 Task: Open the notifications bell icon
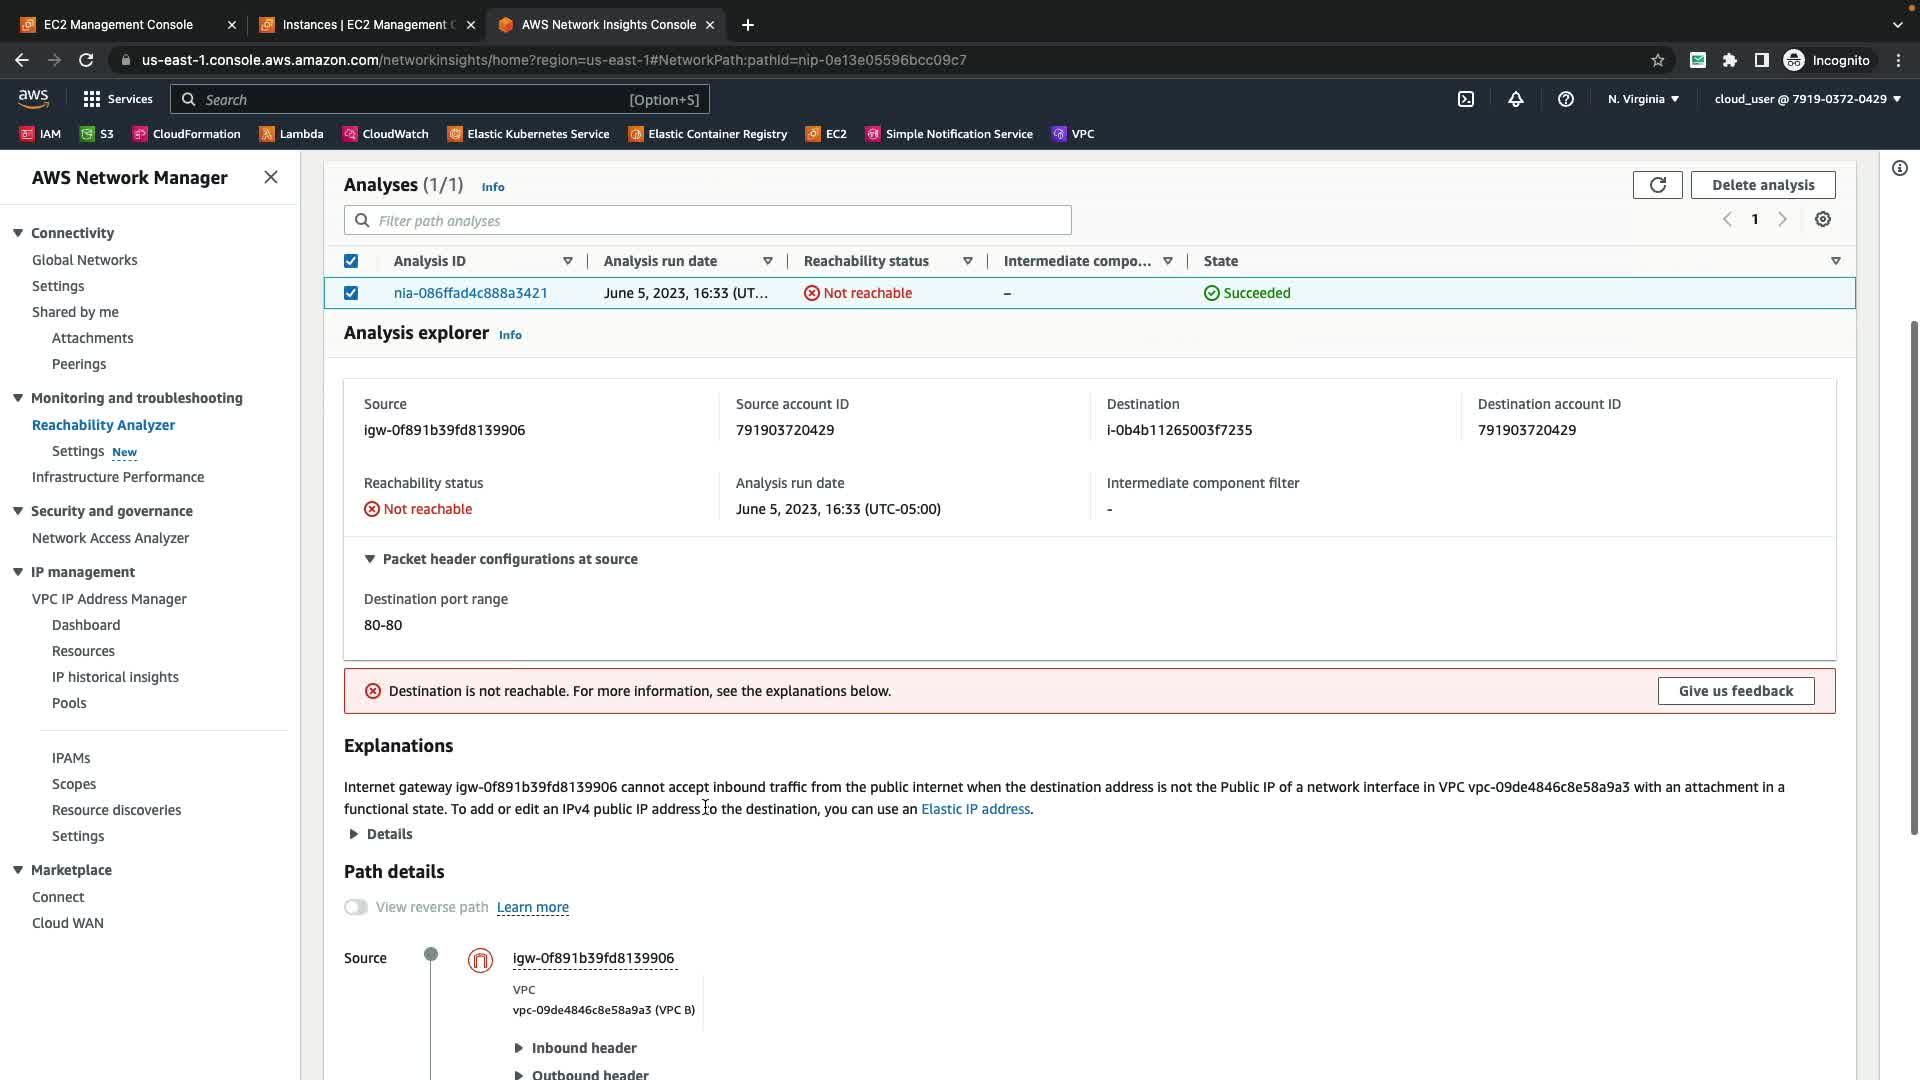point(1515,99)
